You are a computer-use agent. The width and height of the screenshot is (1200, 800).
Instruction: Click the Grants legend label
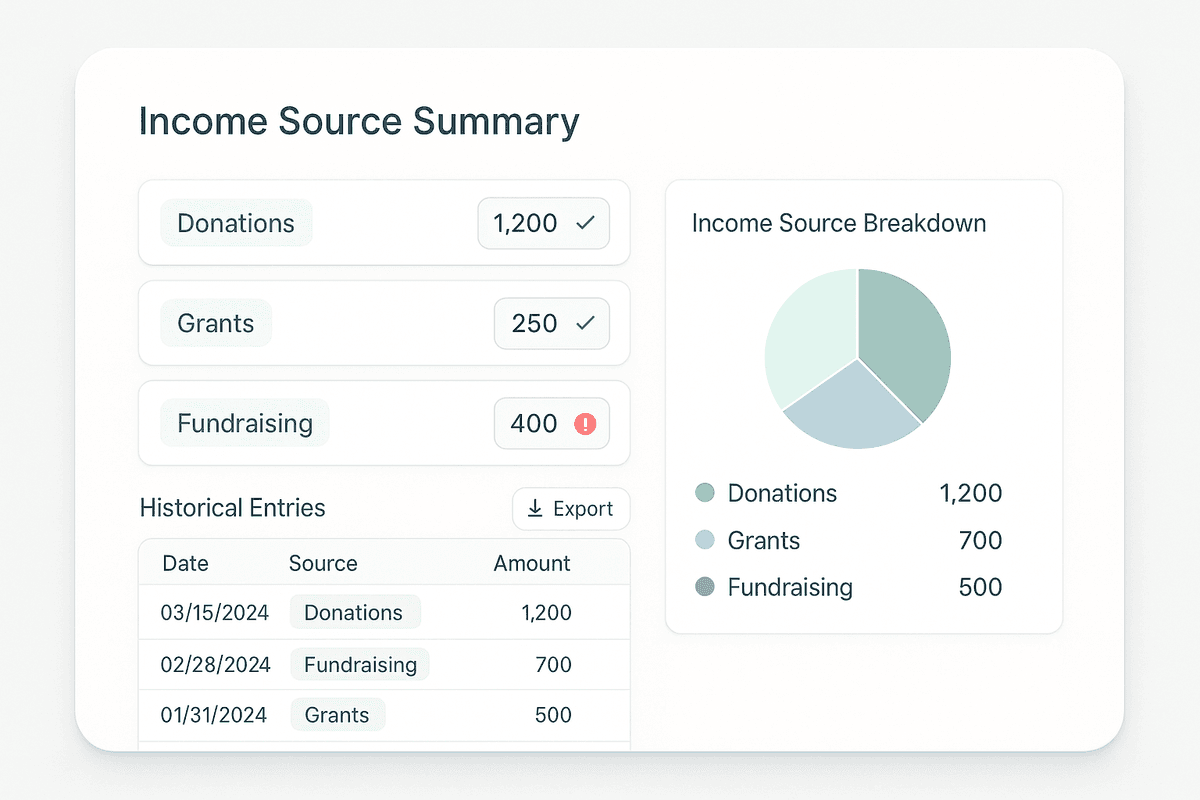click(x=764, y=540)
